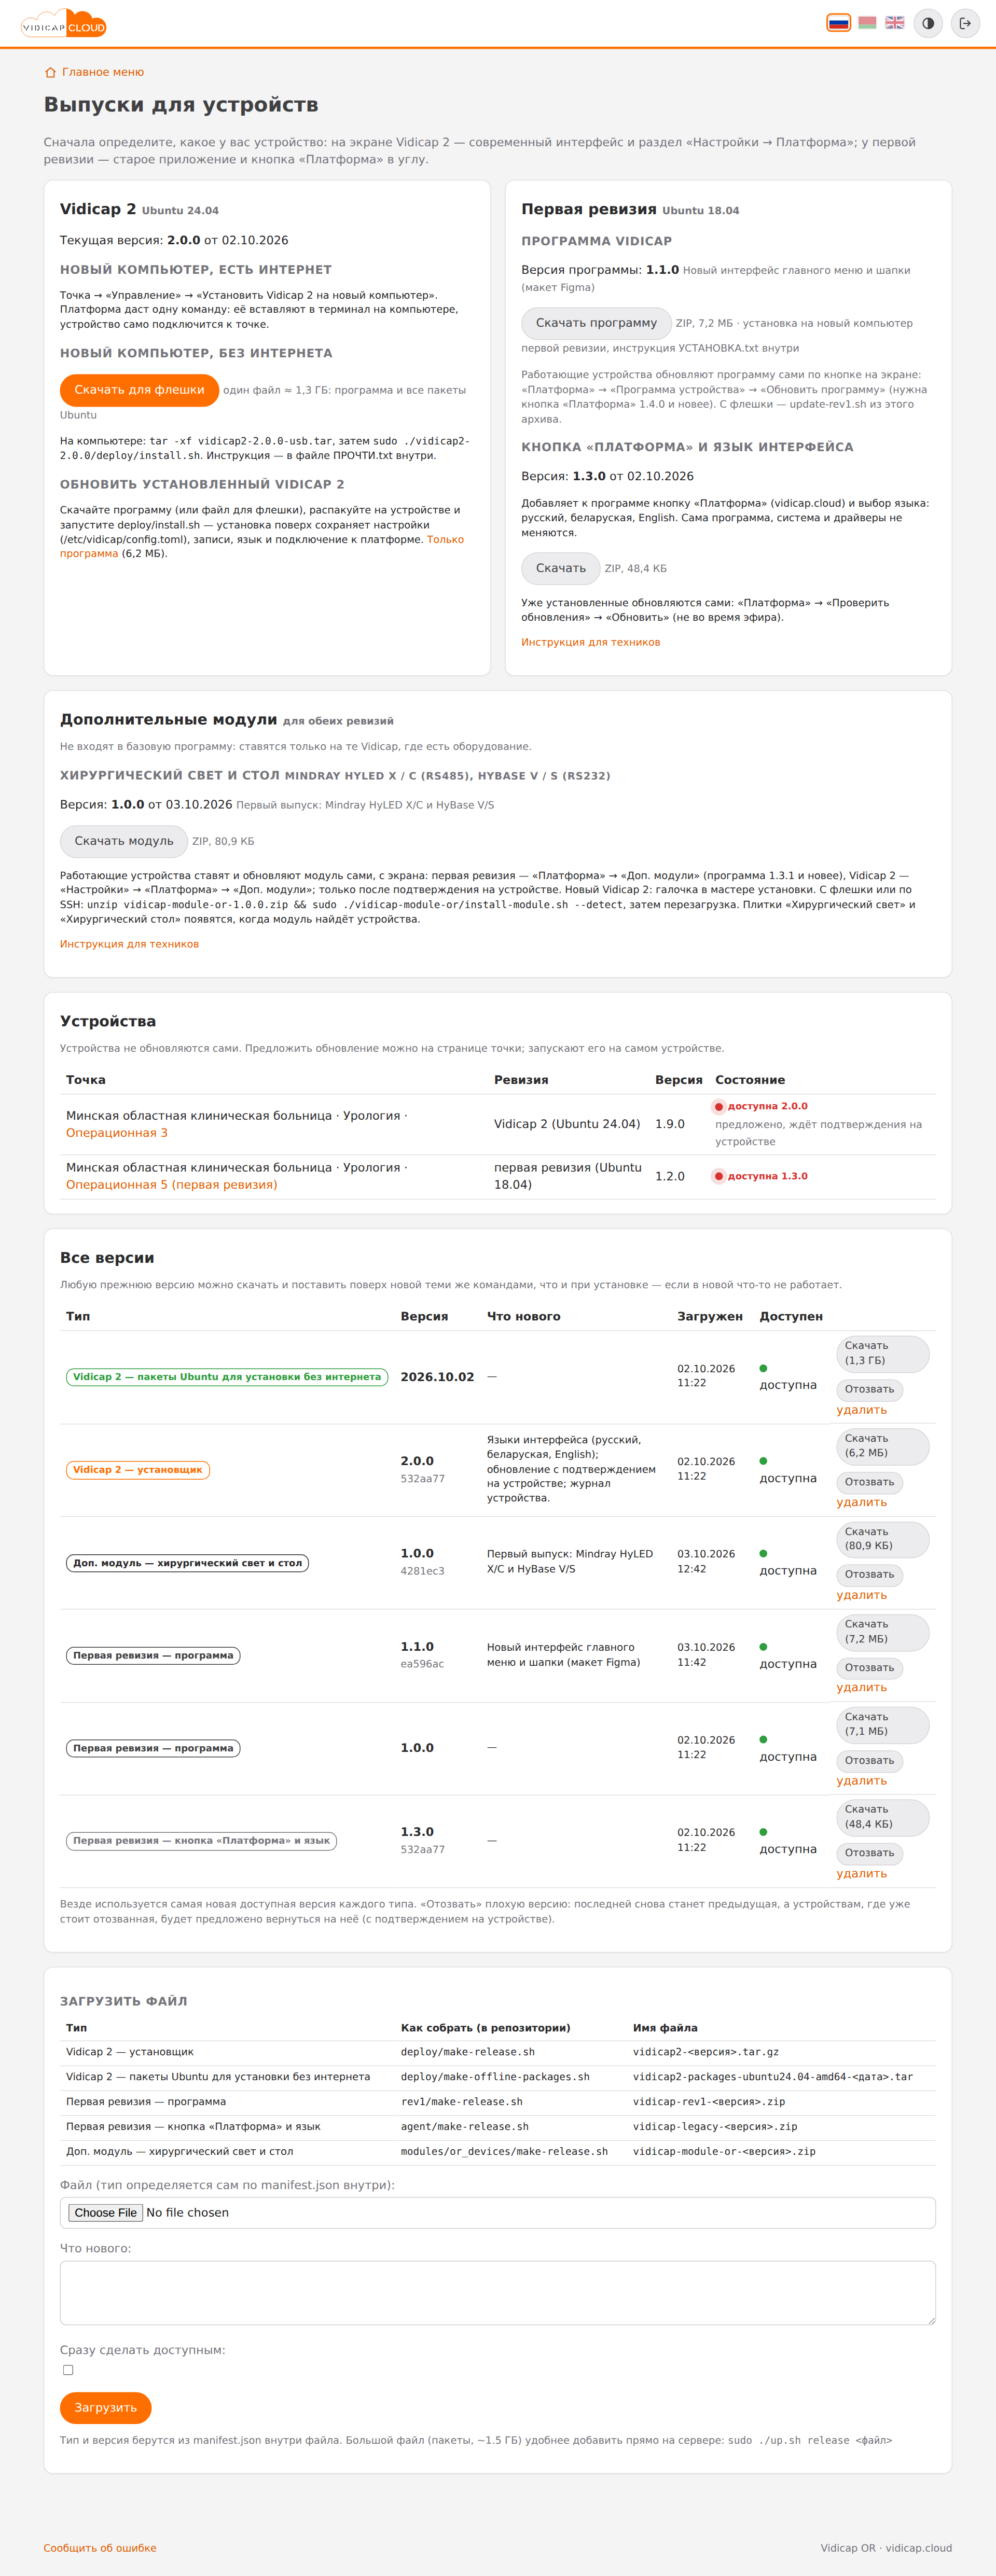Click the Choose File button
The height and width of the screenshot is (2576, 996).
tap(105, 2212)
